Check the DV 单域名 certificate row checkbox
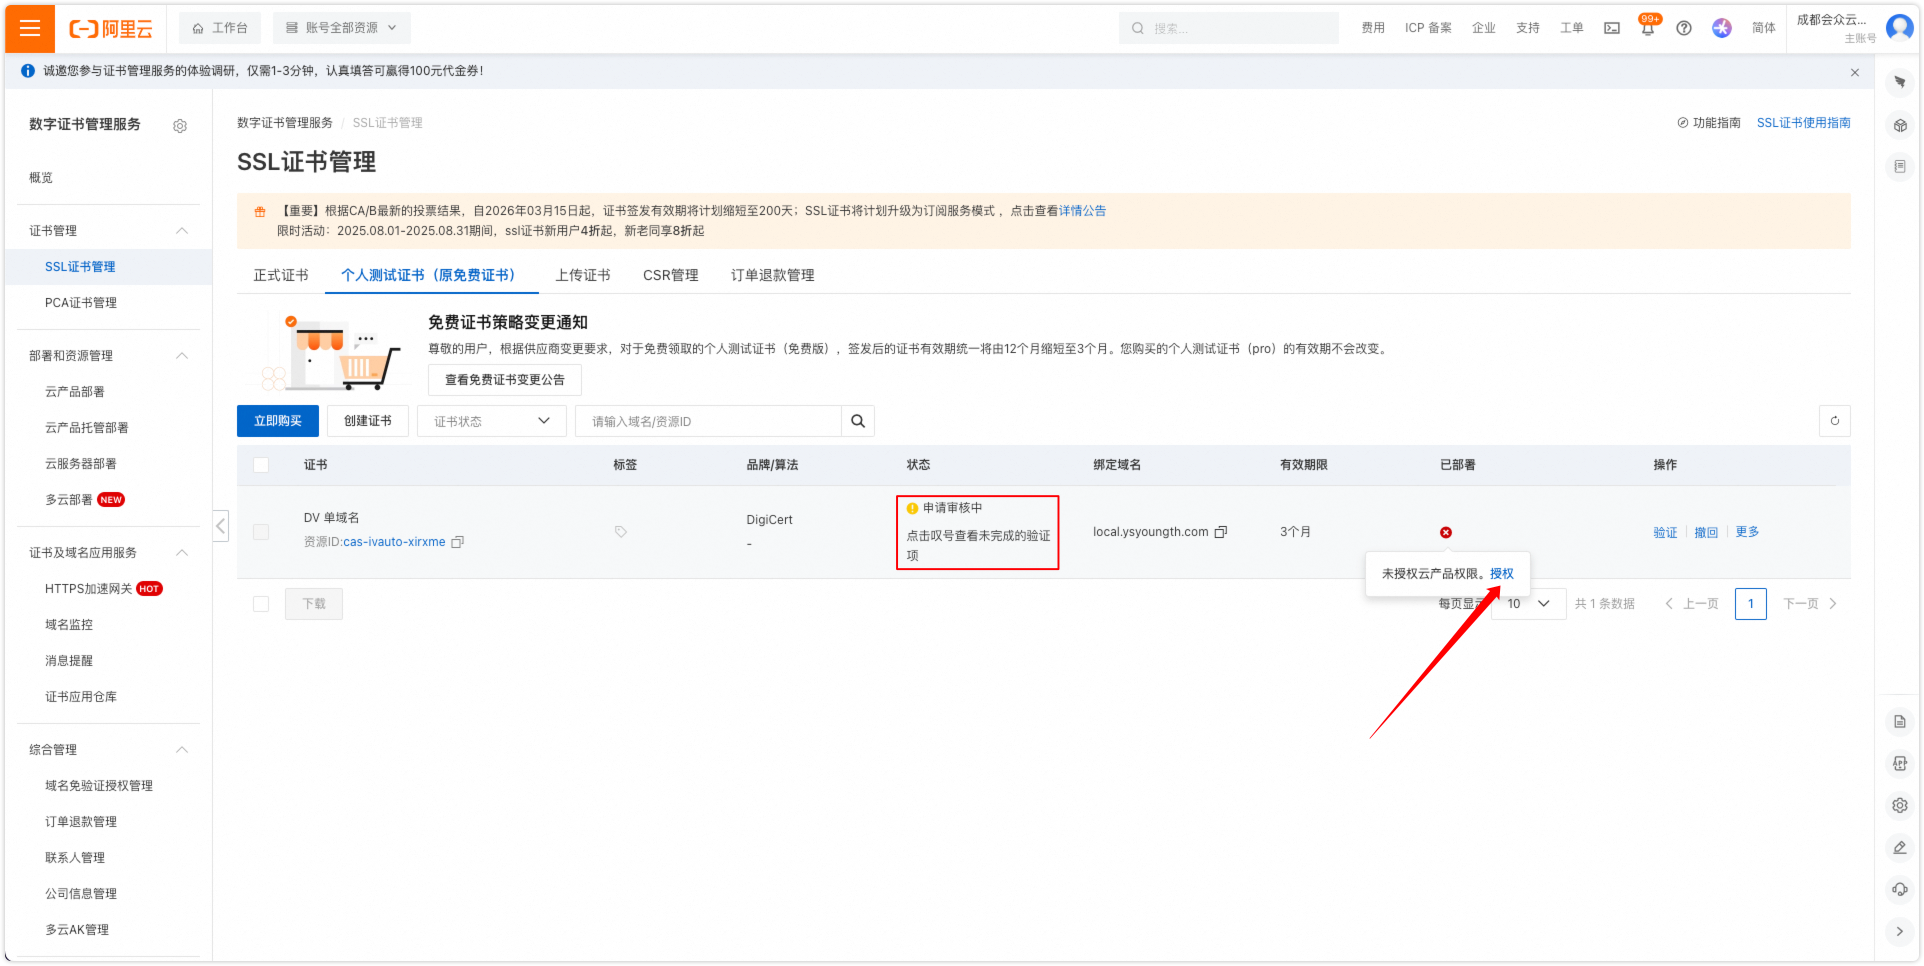 (261, 532)
